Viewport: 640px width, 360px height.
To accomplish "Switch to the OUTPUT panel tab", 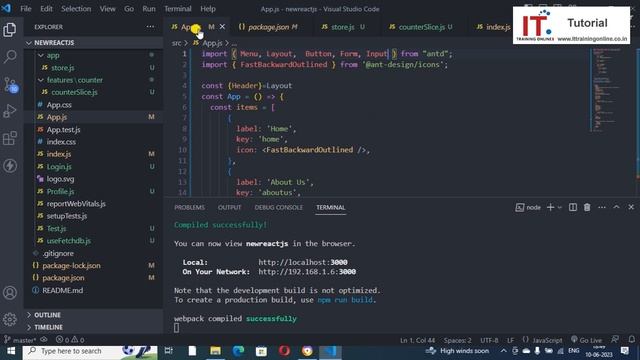I will [229, 207].
